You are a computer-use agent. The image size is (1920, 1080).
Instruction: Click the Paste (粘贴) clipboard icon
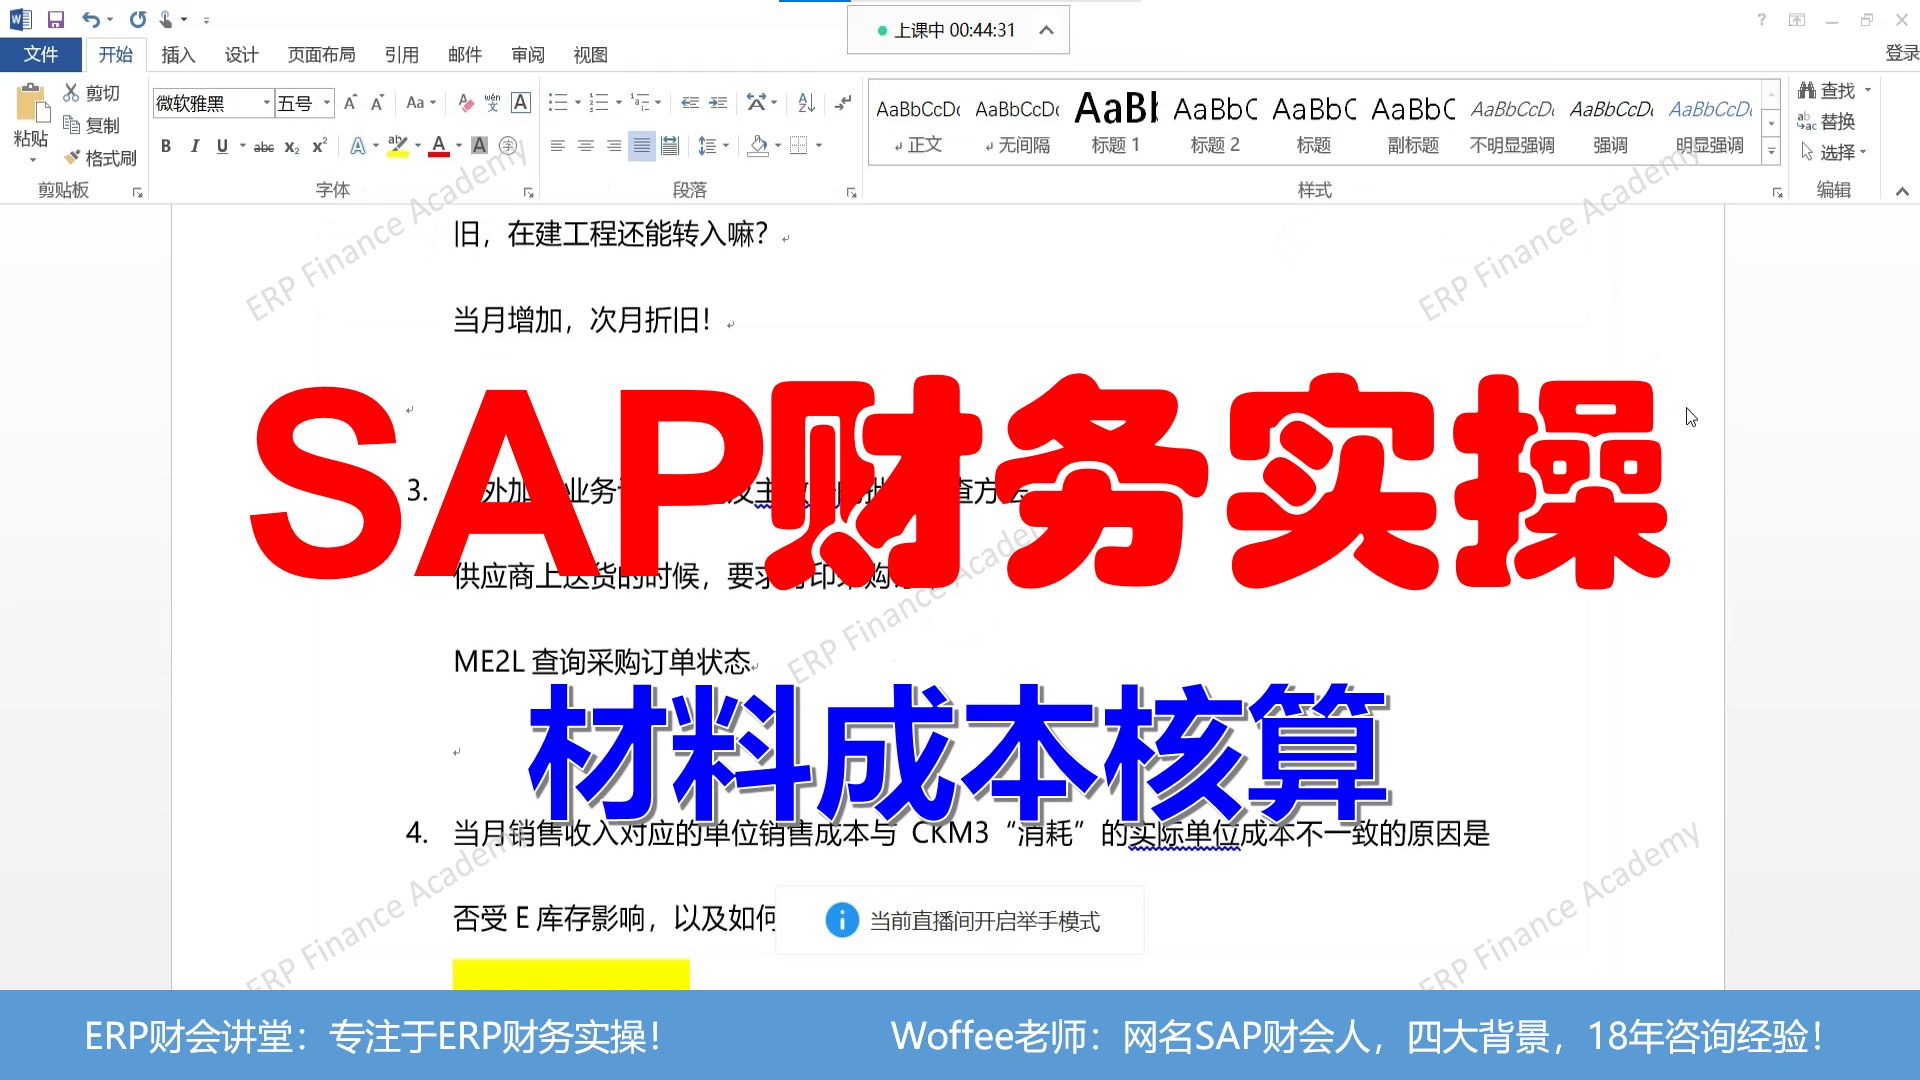(31, 104)
